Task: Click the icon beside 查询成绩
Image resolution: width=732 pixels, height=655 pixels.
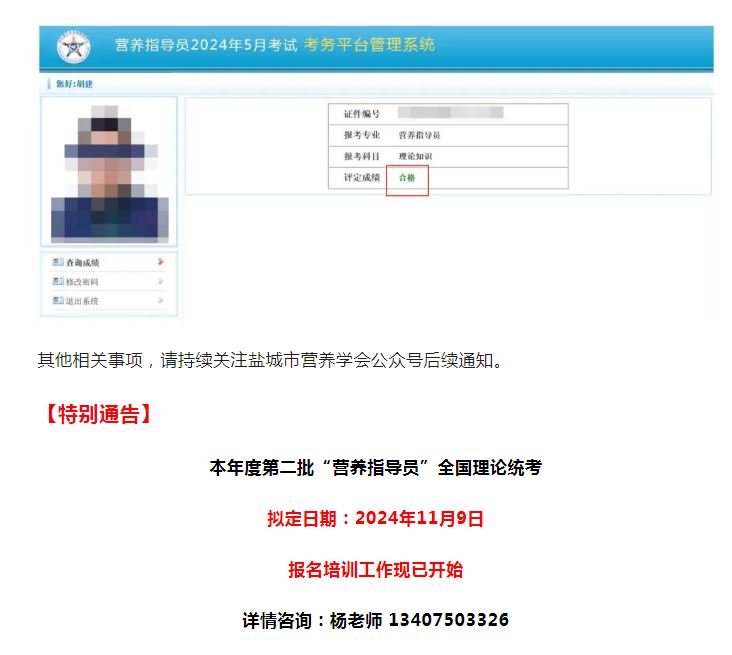Action: pyautogui.click(x=58, y=262)
